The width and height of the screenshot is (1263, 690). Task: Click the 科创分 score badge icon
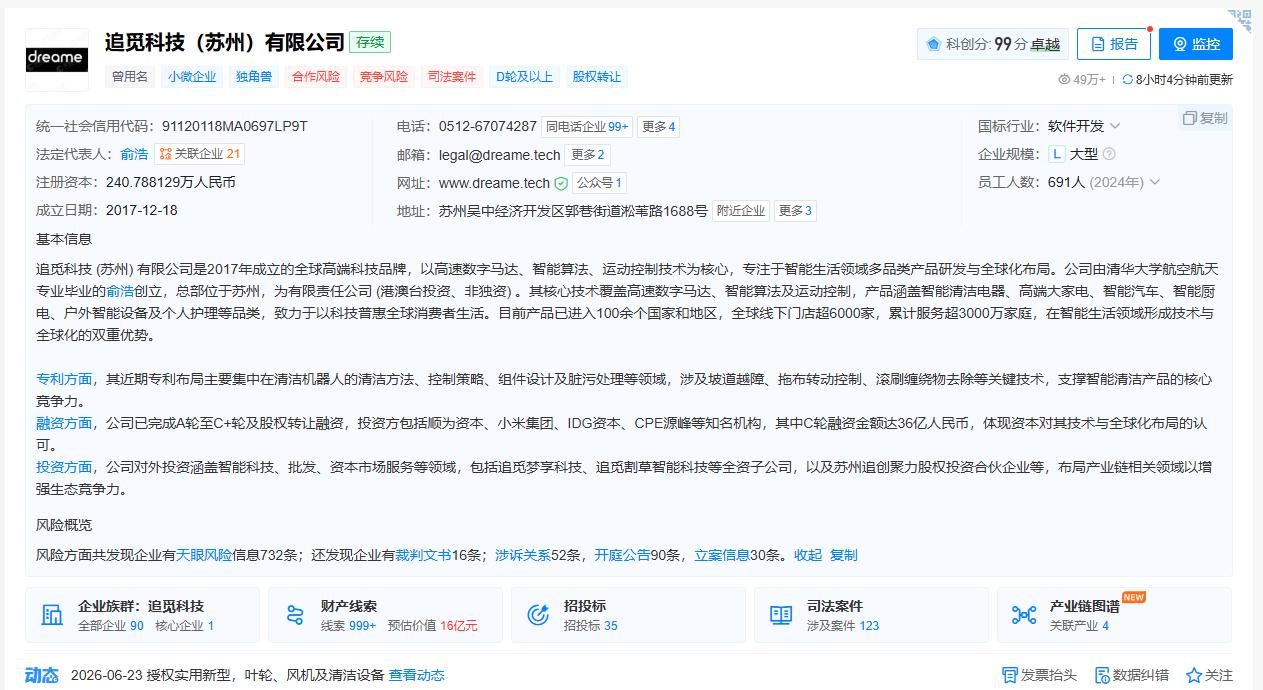tap(933, 44)
